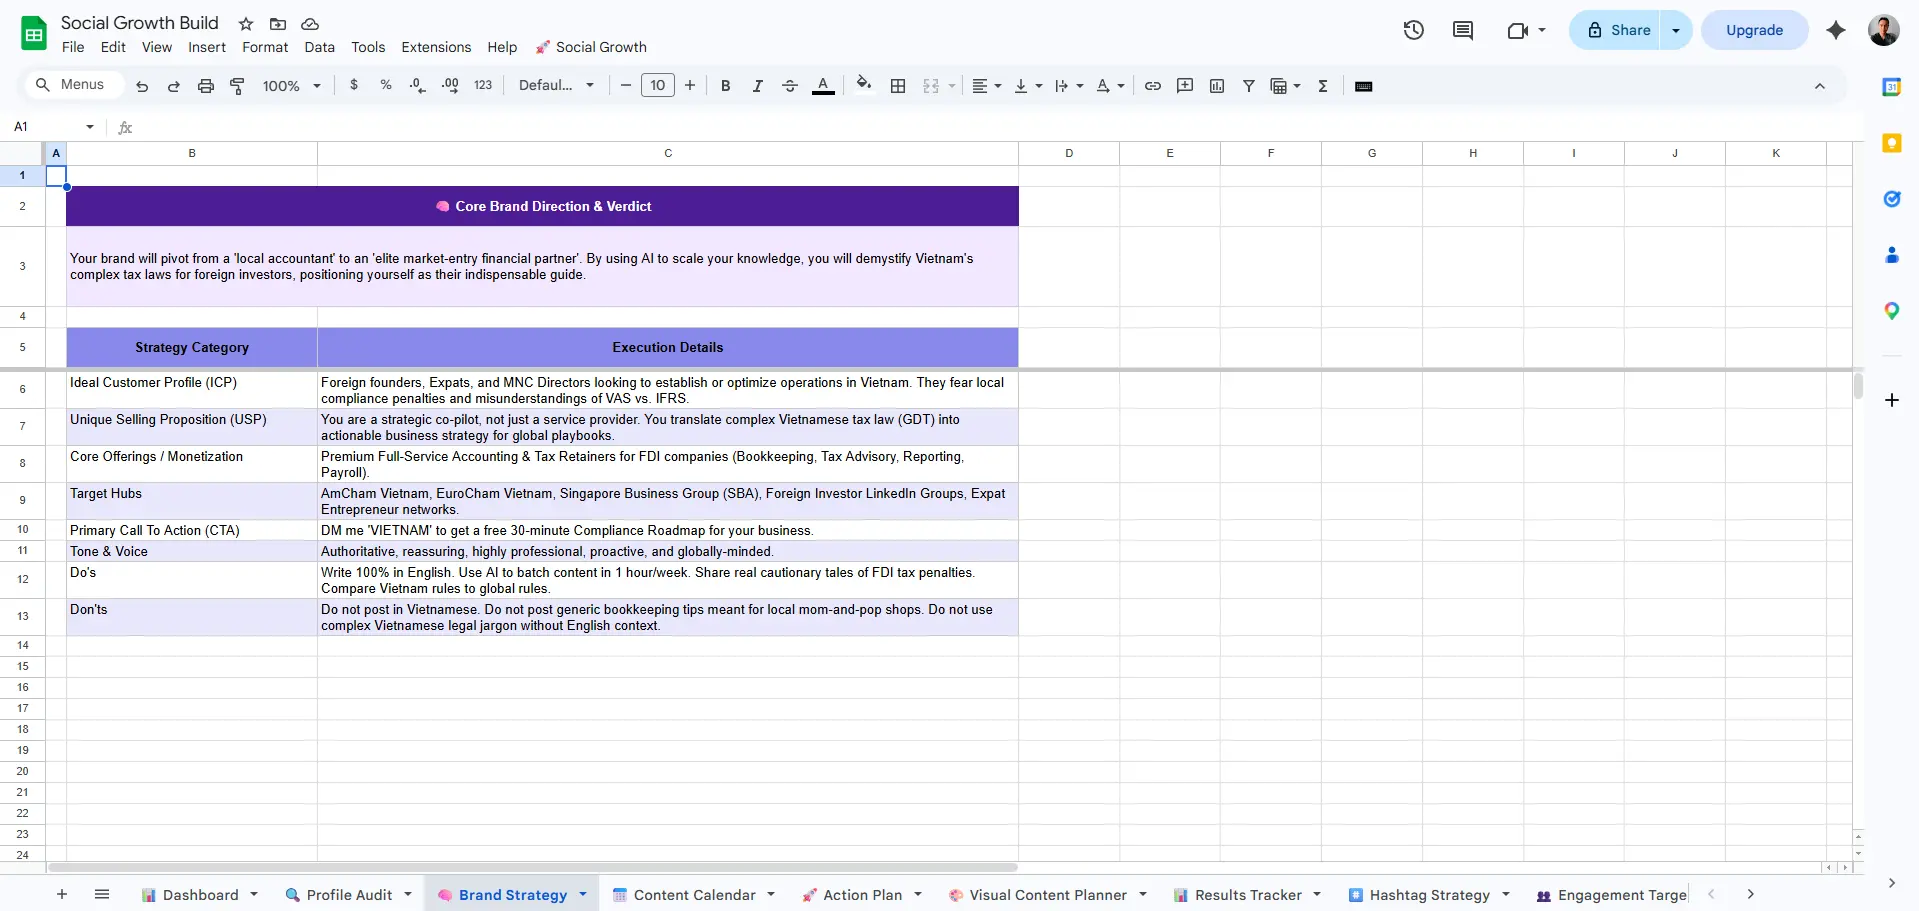Open the zoom 100% dropdown

[291, 86]
